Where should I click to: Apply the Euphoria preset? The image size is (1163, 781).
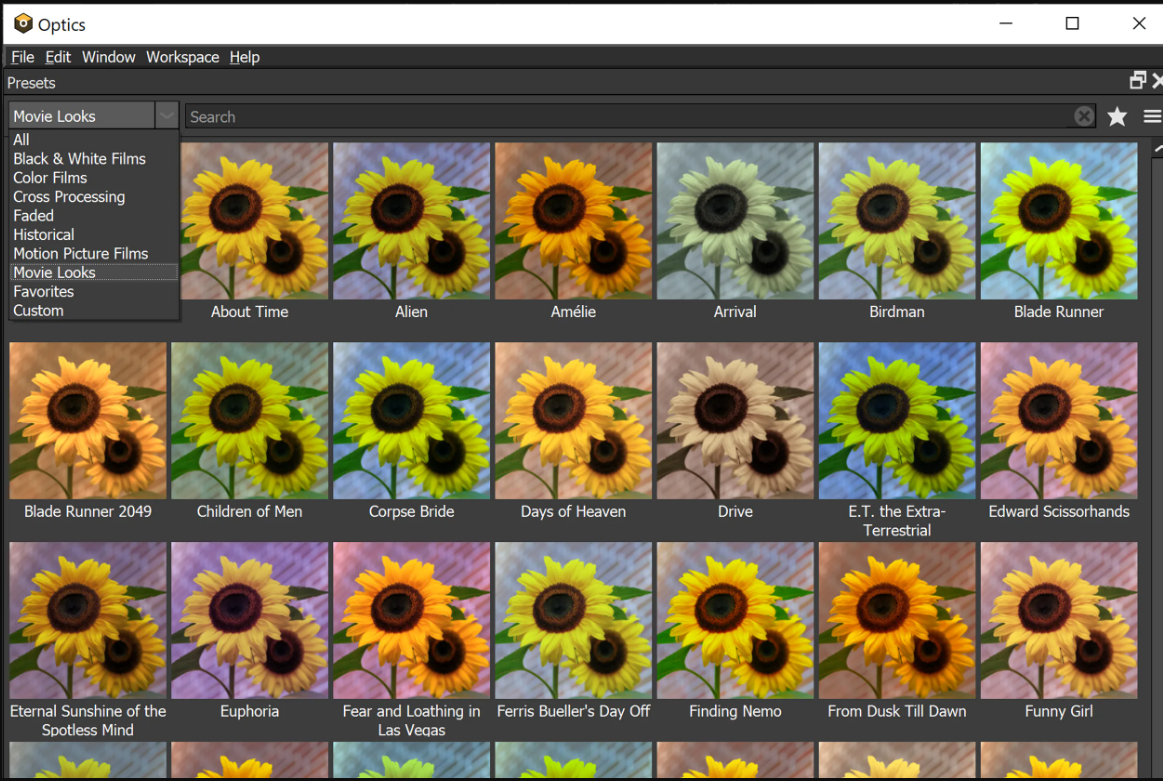coord(249,620)
